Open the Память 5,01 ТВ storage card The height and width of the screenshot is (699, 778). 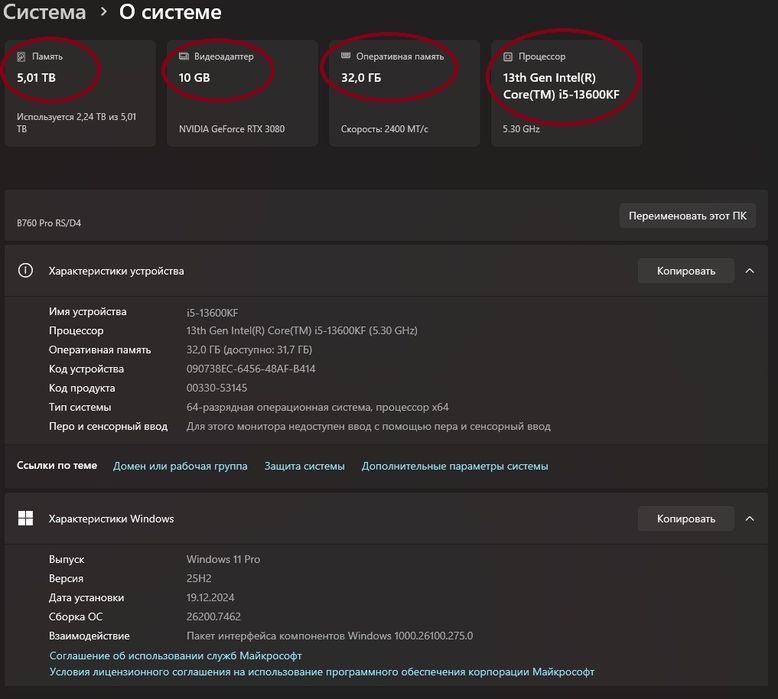80,93
